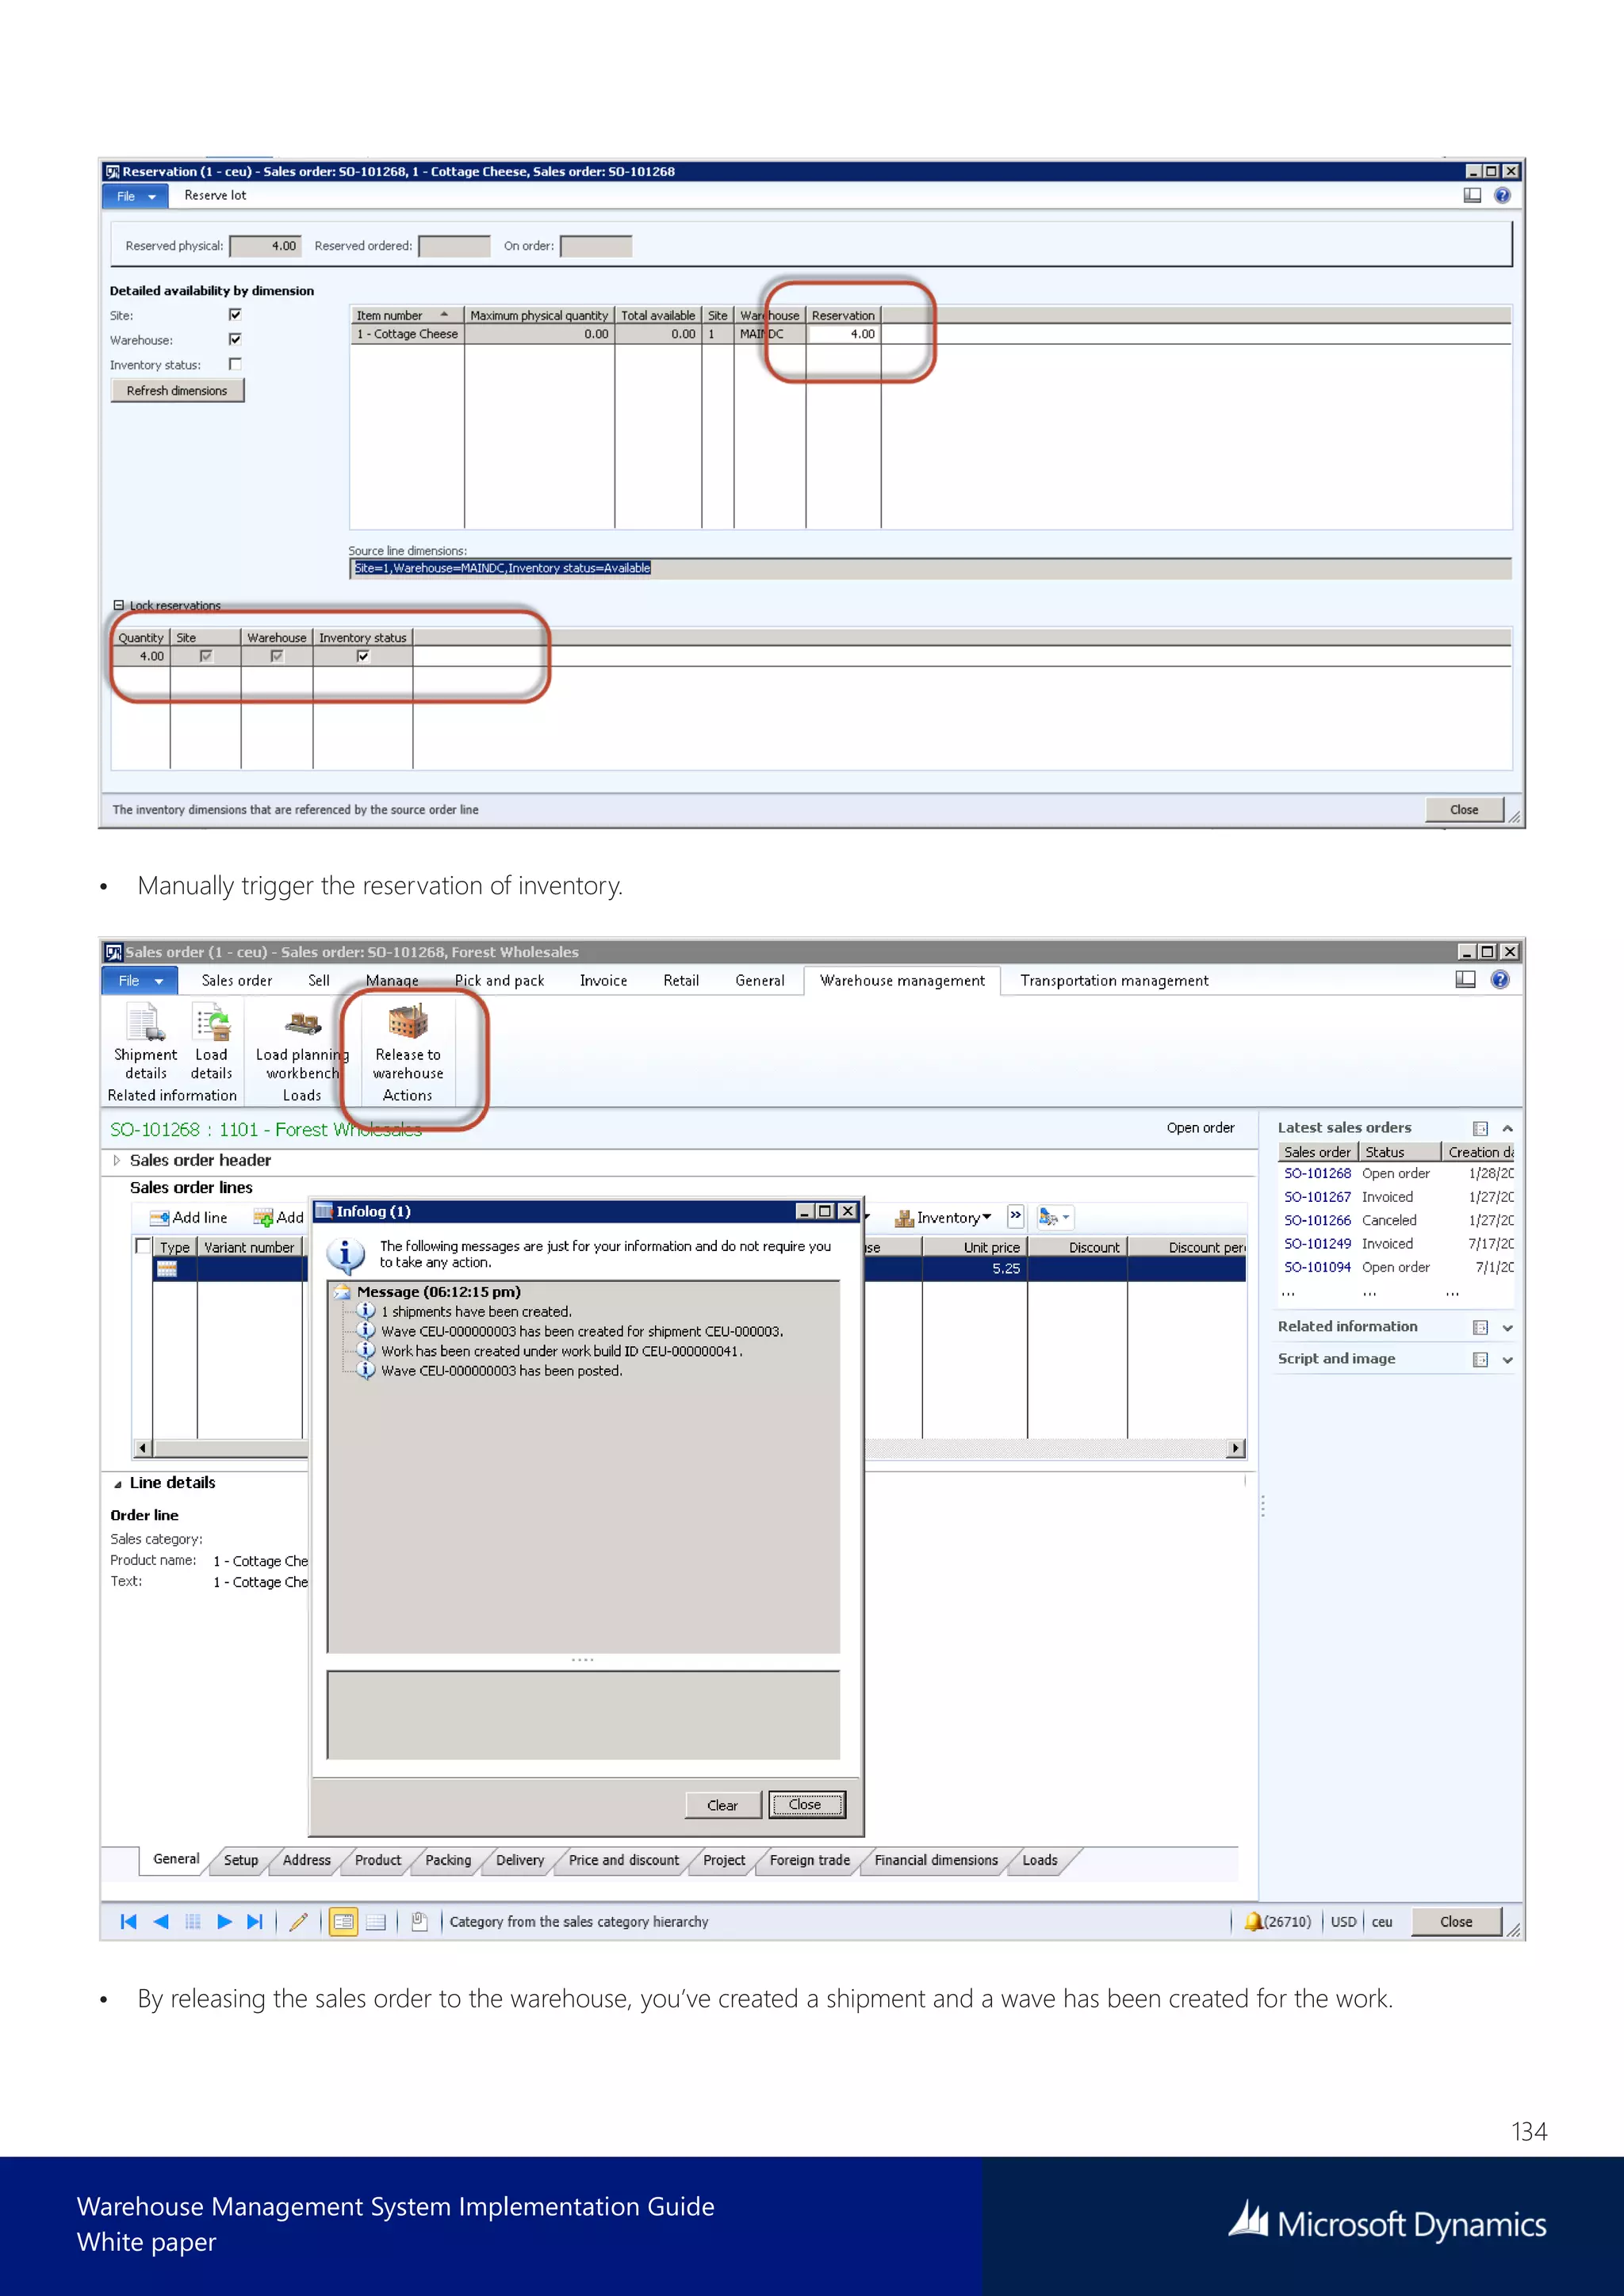Click Clear in Infolog dialog
Image resolution: width=1624 pixels, height=2296 pixels.
[x=722, y=1805]
